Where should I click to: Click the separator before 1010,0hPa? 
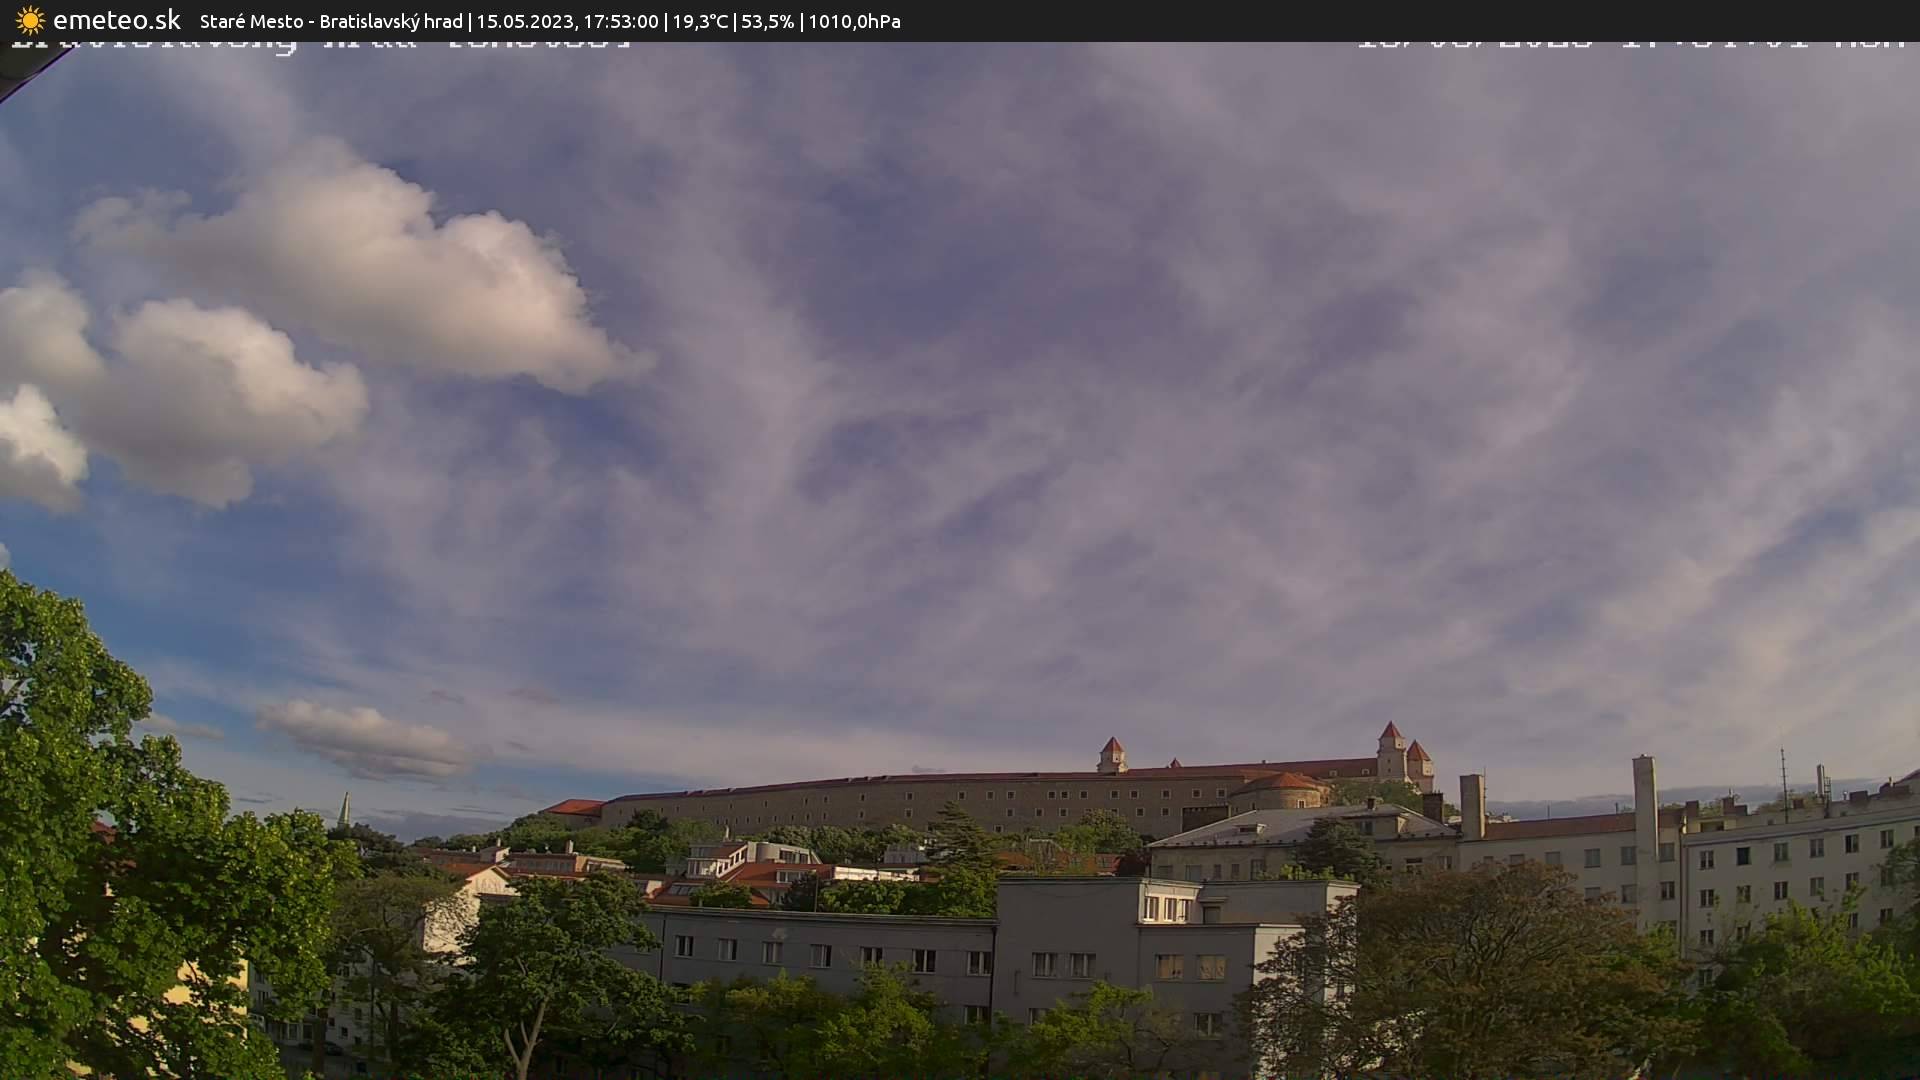click(803, 21)
